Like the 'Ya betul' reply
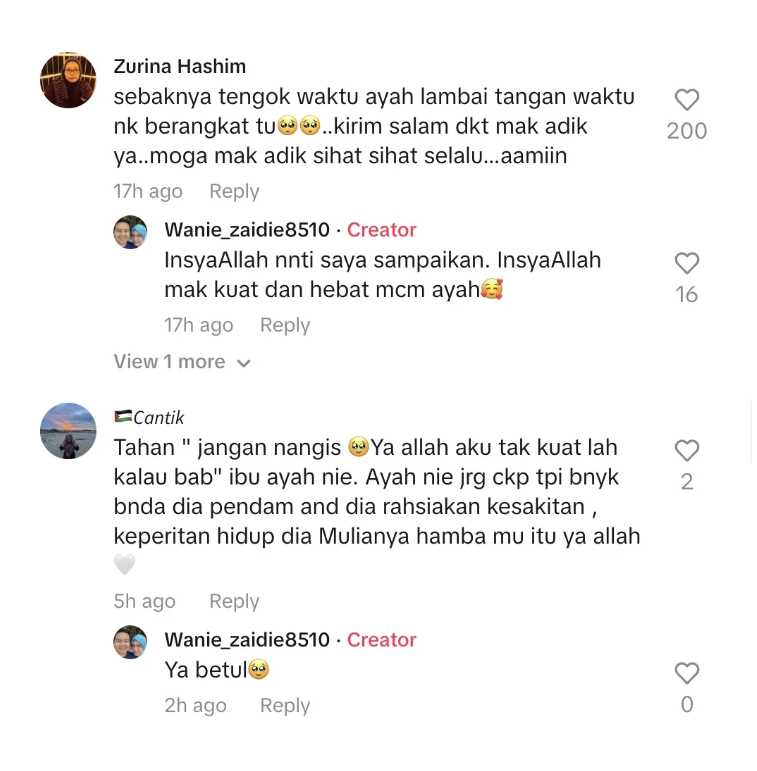Image resolution: width=757 pixels, height=771 pixels. coord(687,673)
